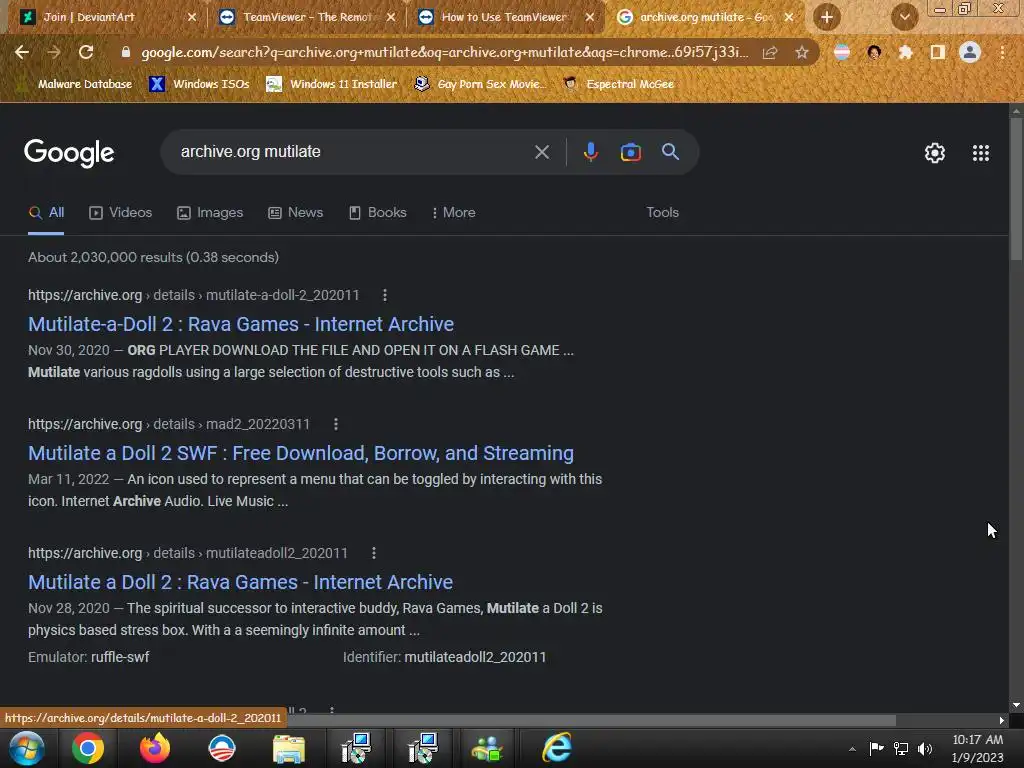Open Mutilate a Doll 2 : Rava Games link
The image size is (1024, 768).
click(240, 583)
